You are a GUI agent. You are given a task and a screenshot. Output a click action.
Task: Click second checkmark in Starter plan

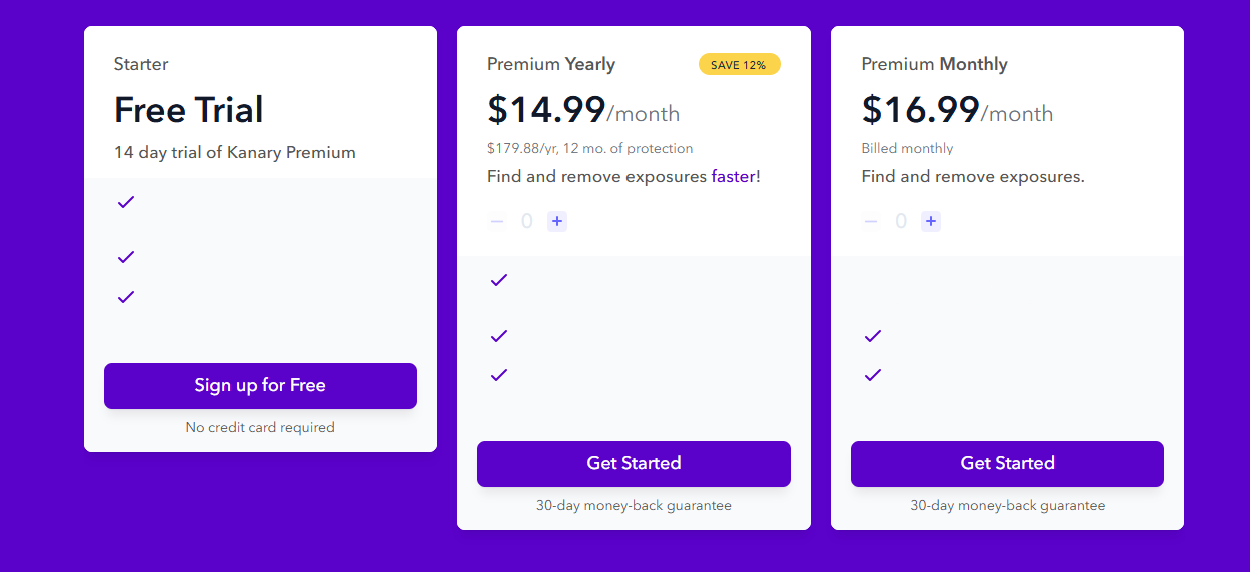click(126, 257)
